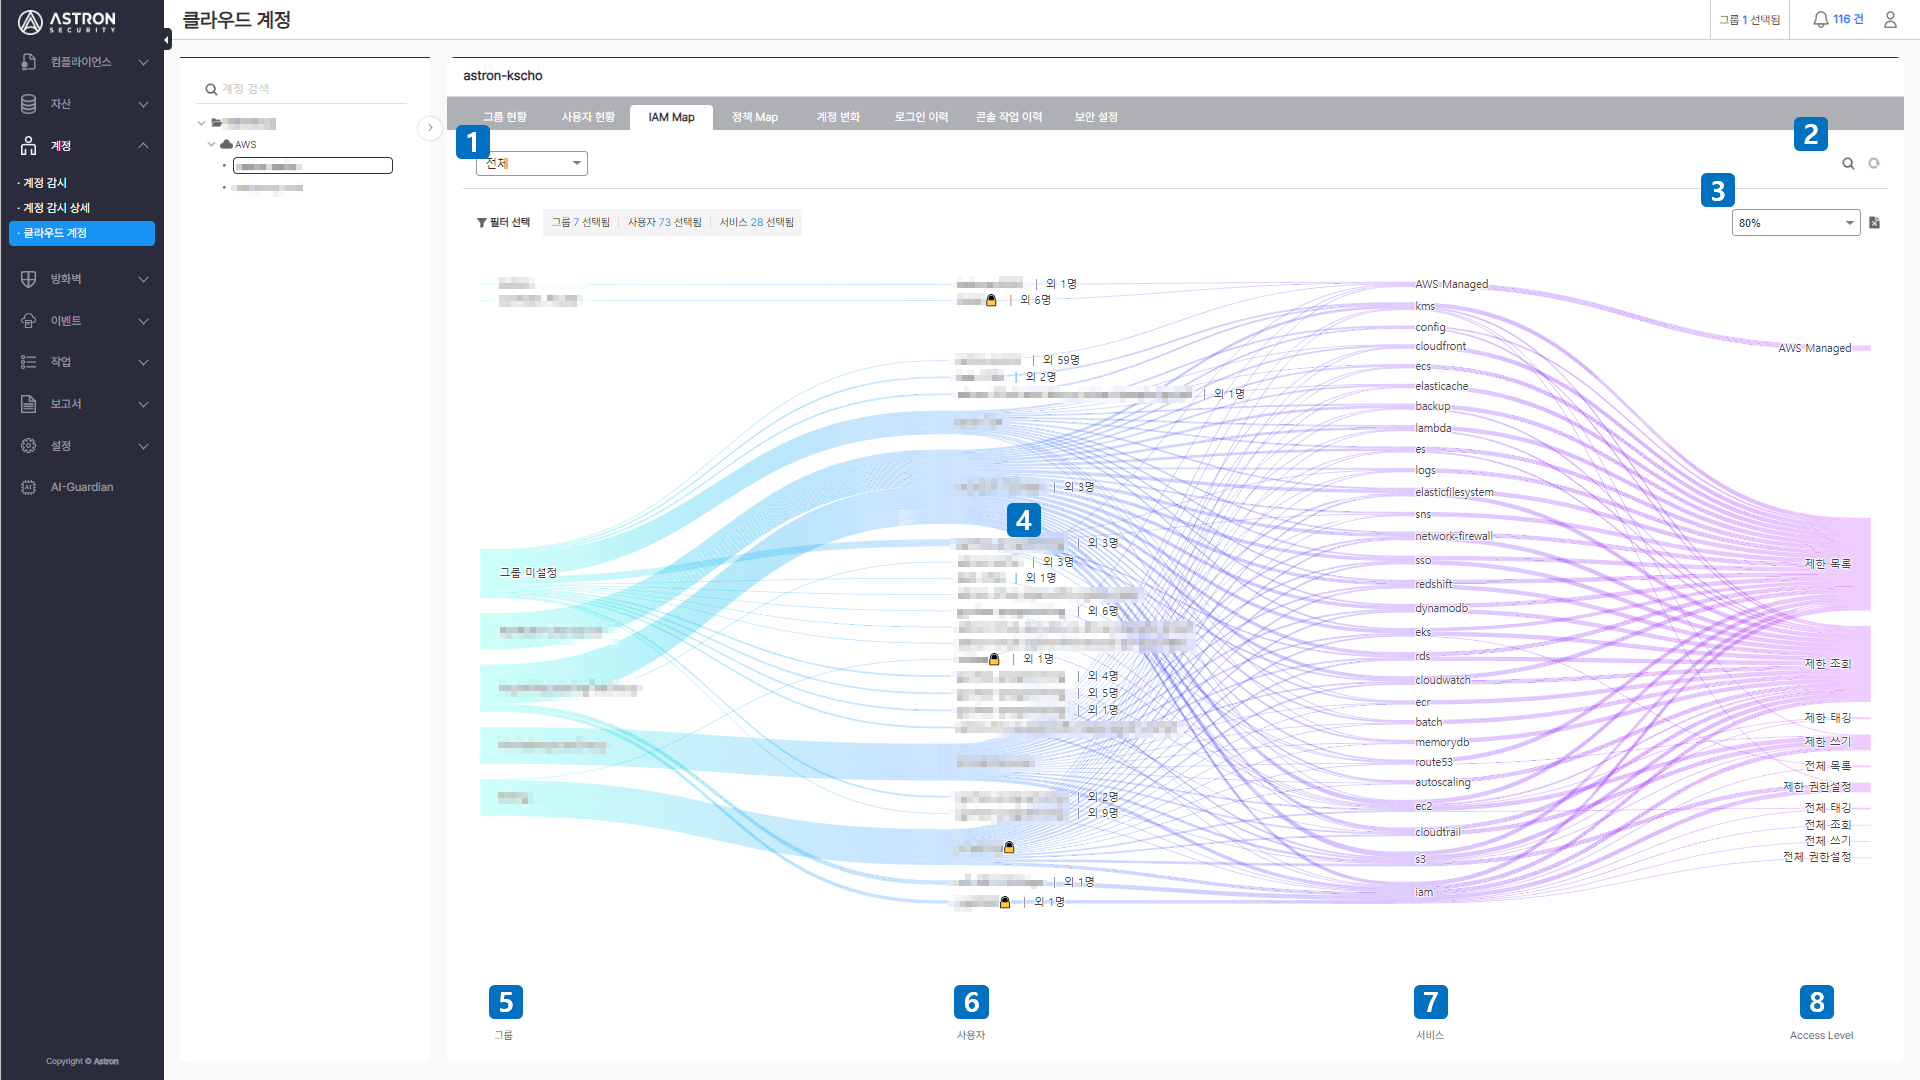The image size is (1920, 1080).
Task: Click the 컴플라이언스 sidebar icon
Action: (x=29, y=62)
